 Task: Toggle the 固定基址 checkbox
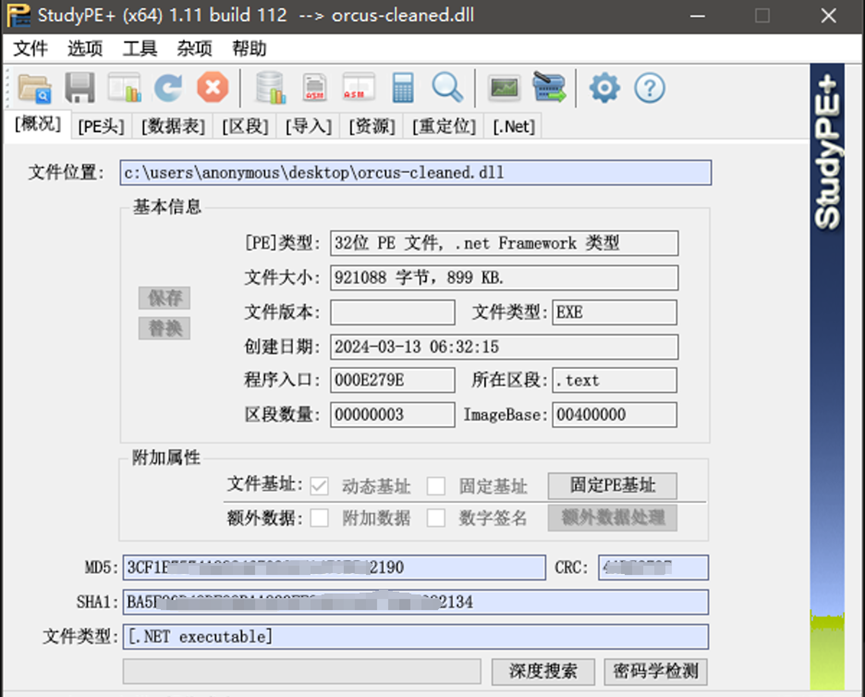(x=436, y=486)
